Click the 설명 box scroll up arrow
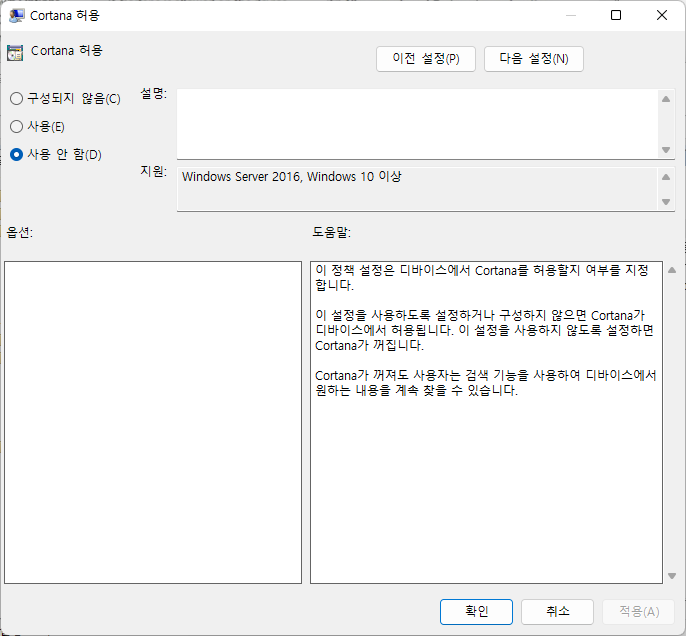The height and width of the screenshot is (636, 686). (666, 99)
